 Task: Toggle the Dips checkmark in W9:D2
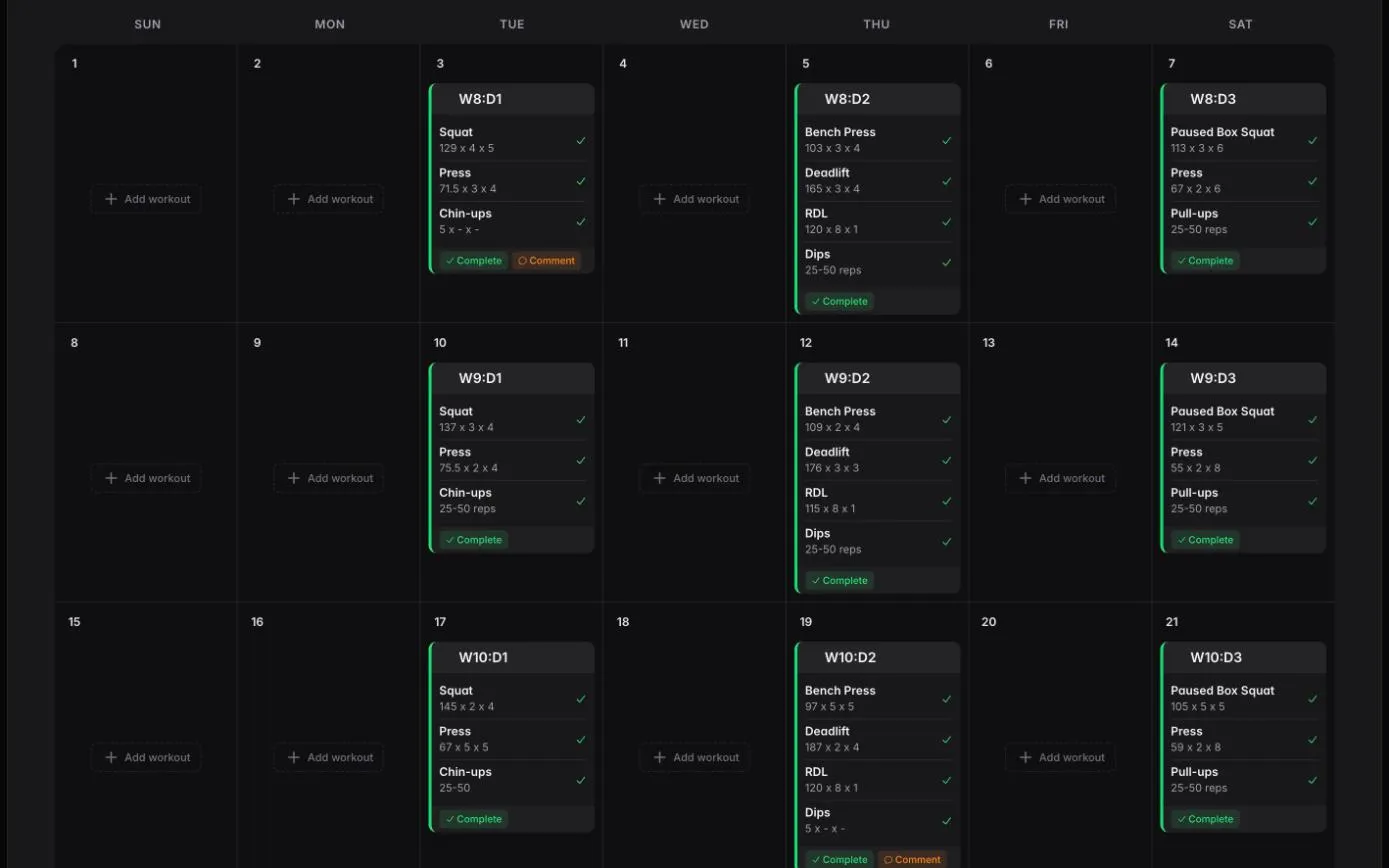(x=946, y=541)
